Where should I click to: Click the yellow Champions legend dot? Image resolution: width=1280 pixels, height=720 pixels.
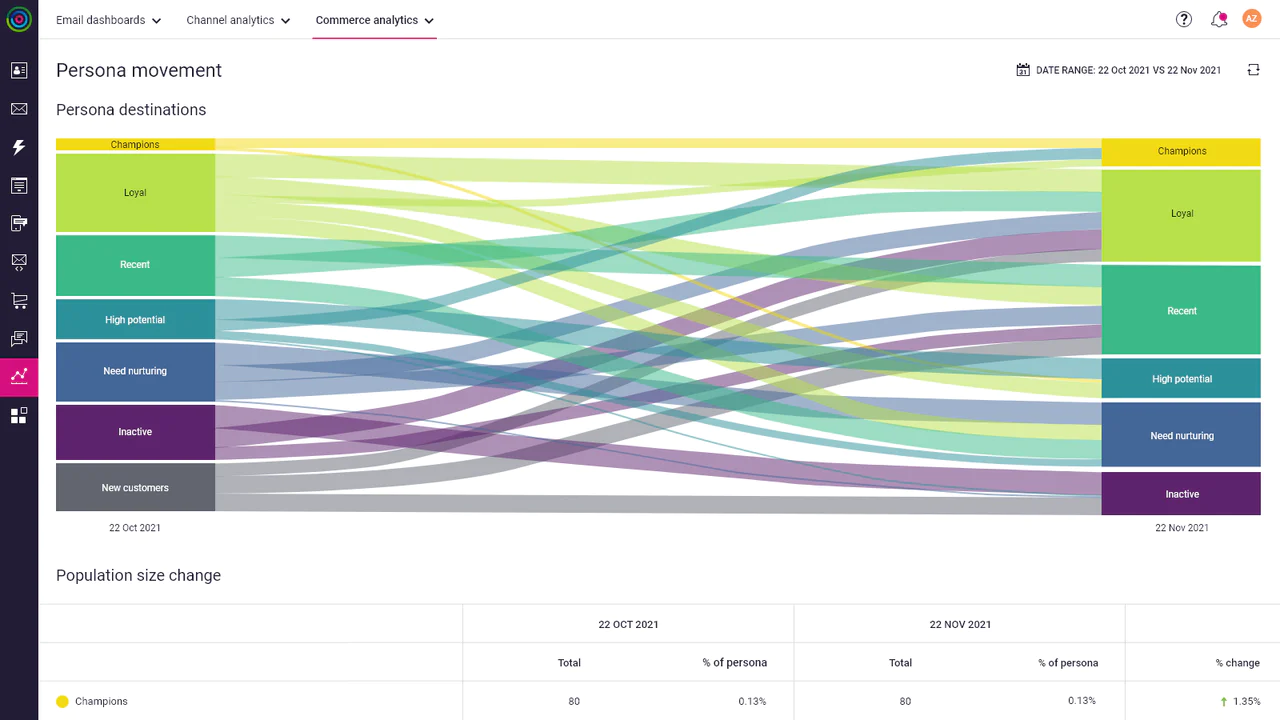pos(61,701)
